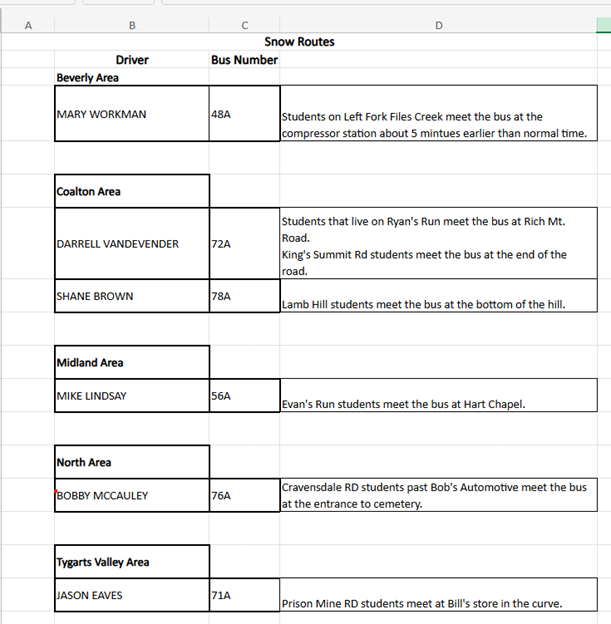The image size is (611, 624).
Task: Select column B header
Action: [x=131, y=25]
